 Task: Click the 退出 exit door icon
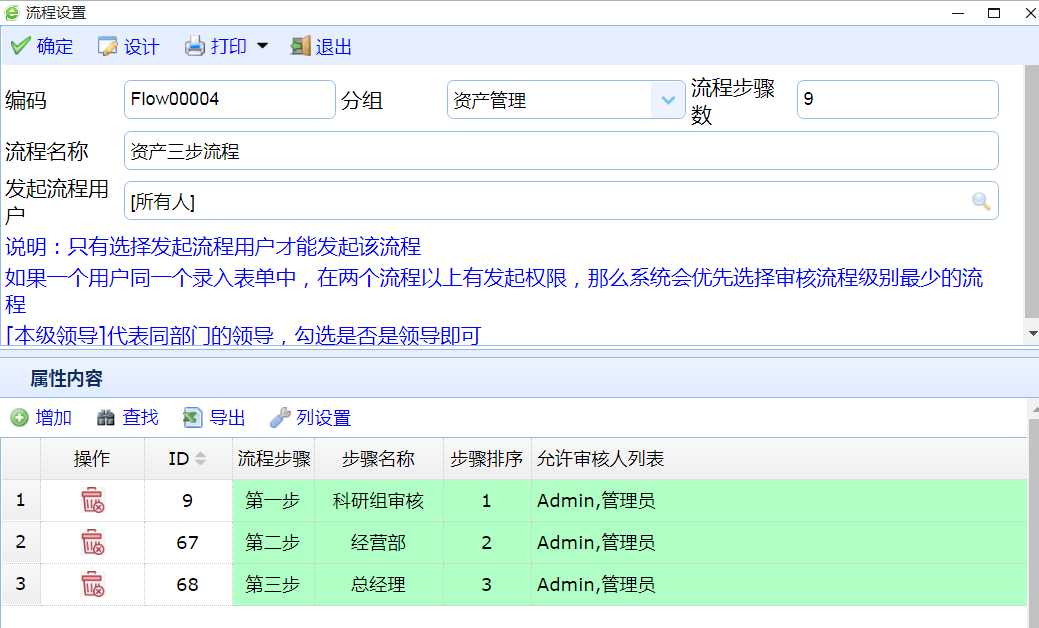(x=300, y=46)
